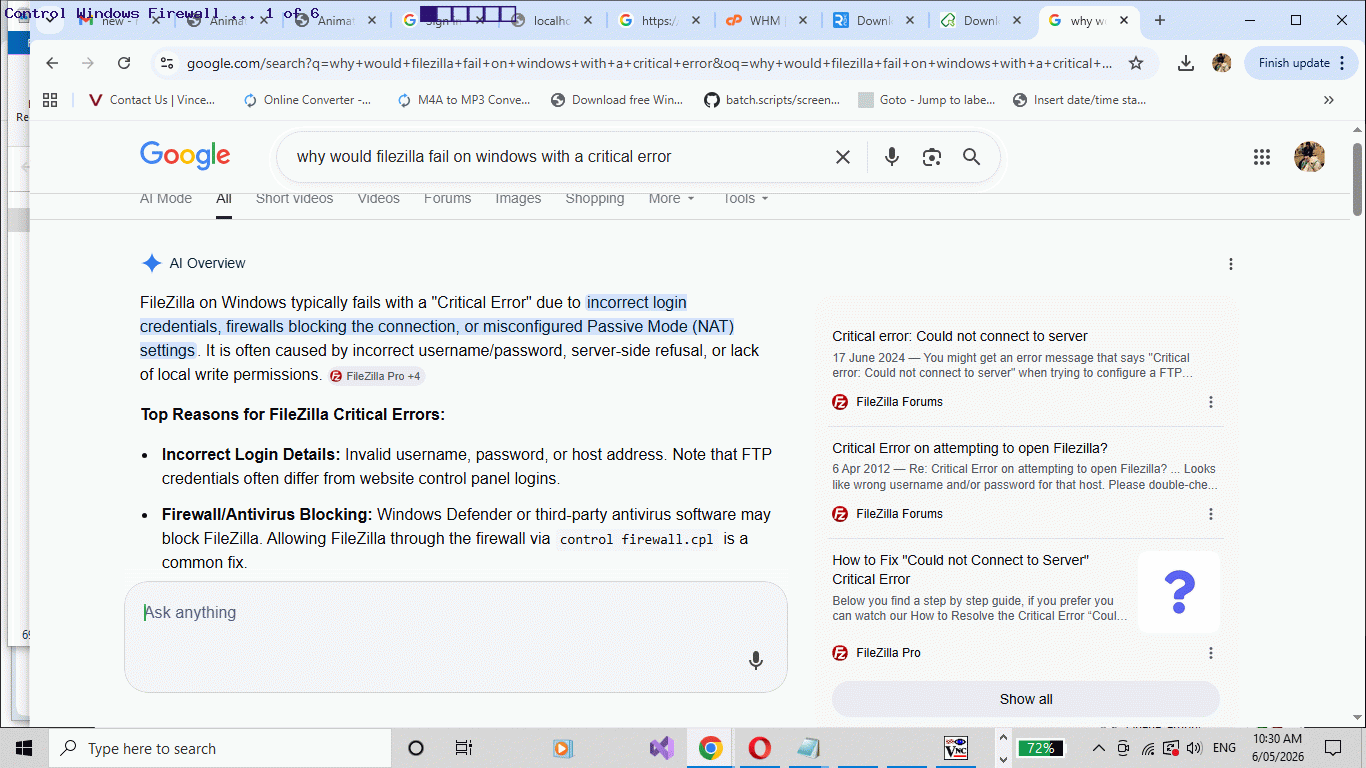The width and height of the screenshot is (1366, 768).
Task: Open the 'batch.scripts/screen...' GitHub bookmark
Action: [x=772, y=100]
